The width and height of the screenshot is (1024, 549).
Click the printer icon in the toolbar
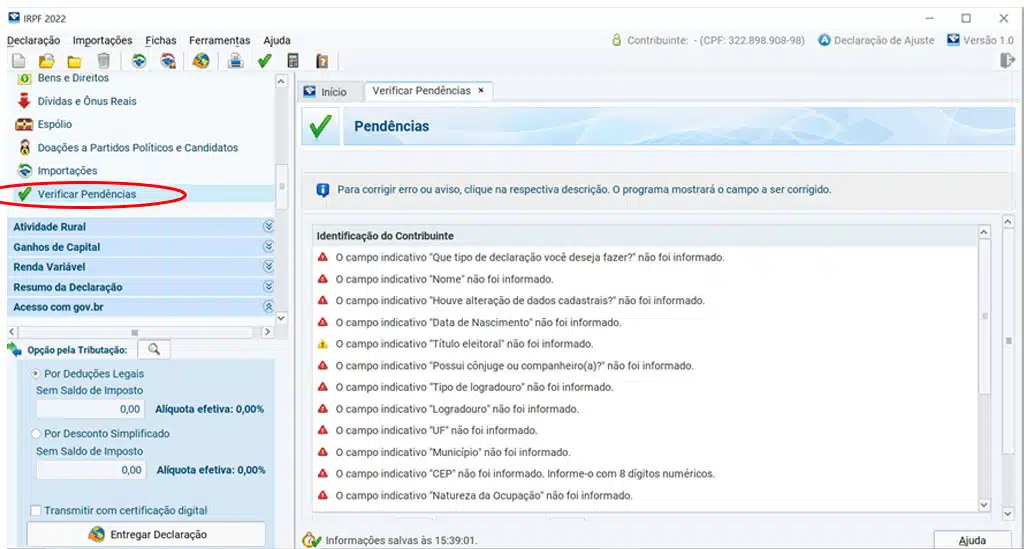(x=235, y=61)
